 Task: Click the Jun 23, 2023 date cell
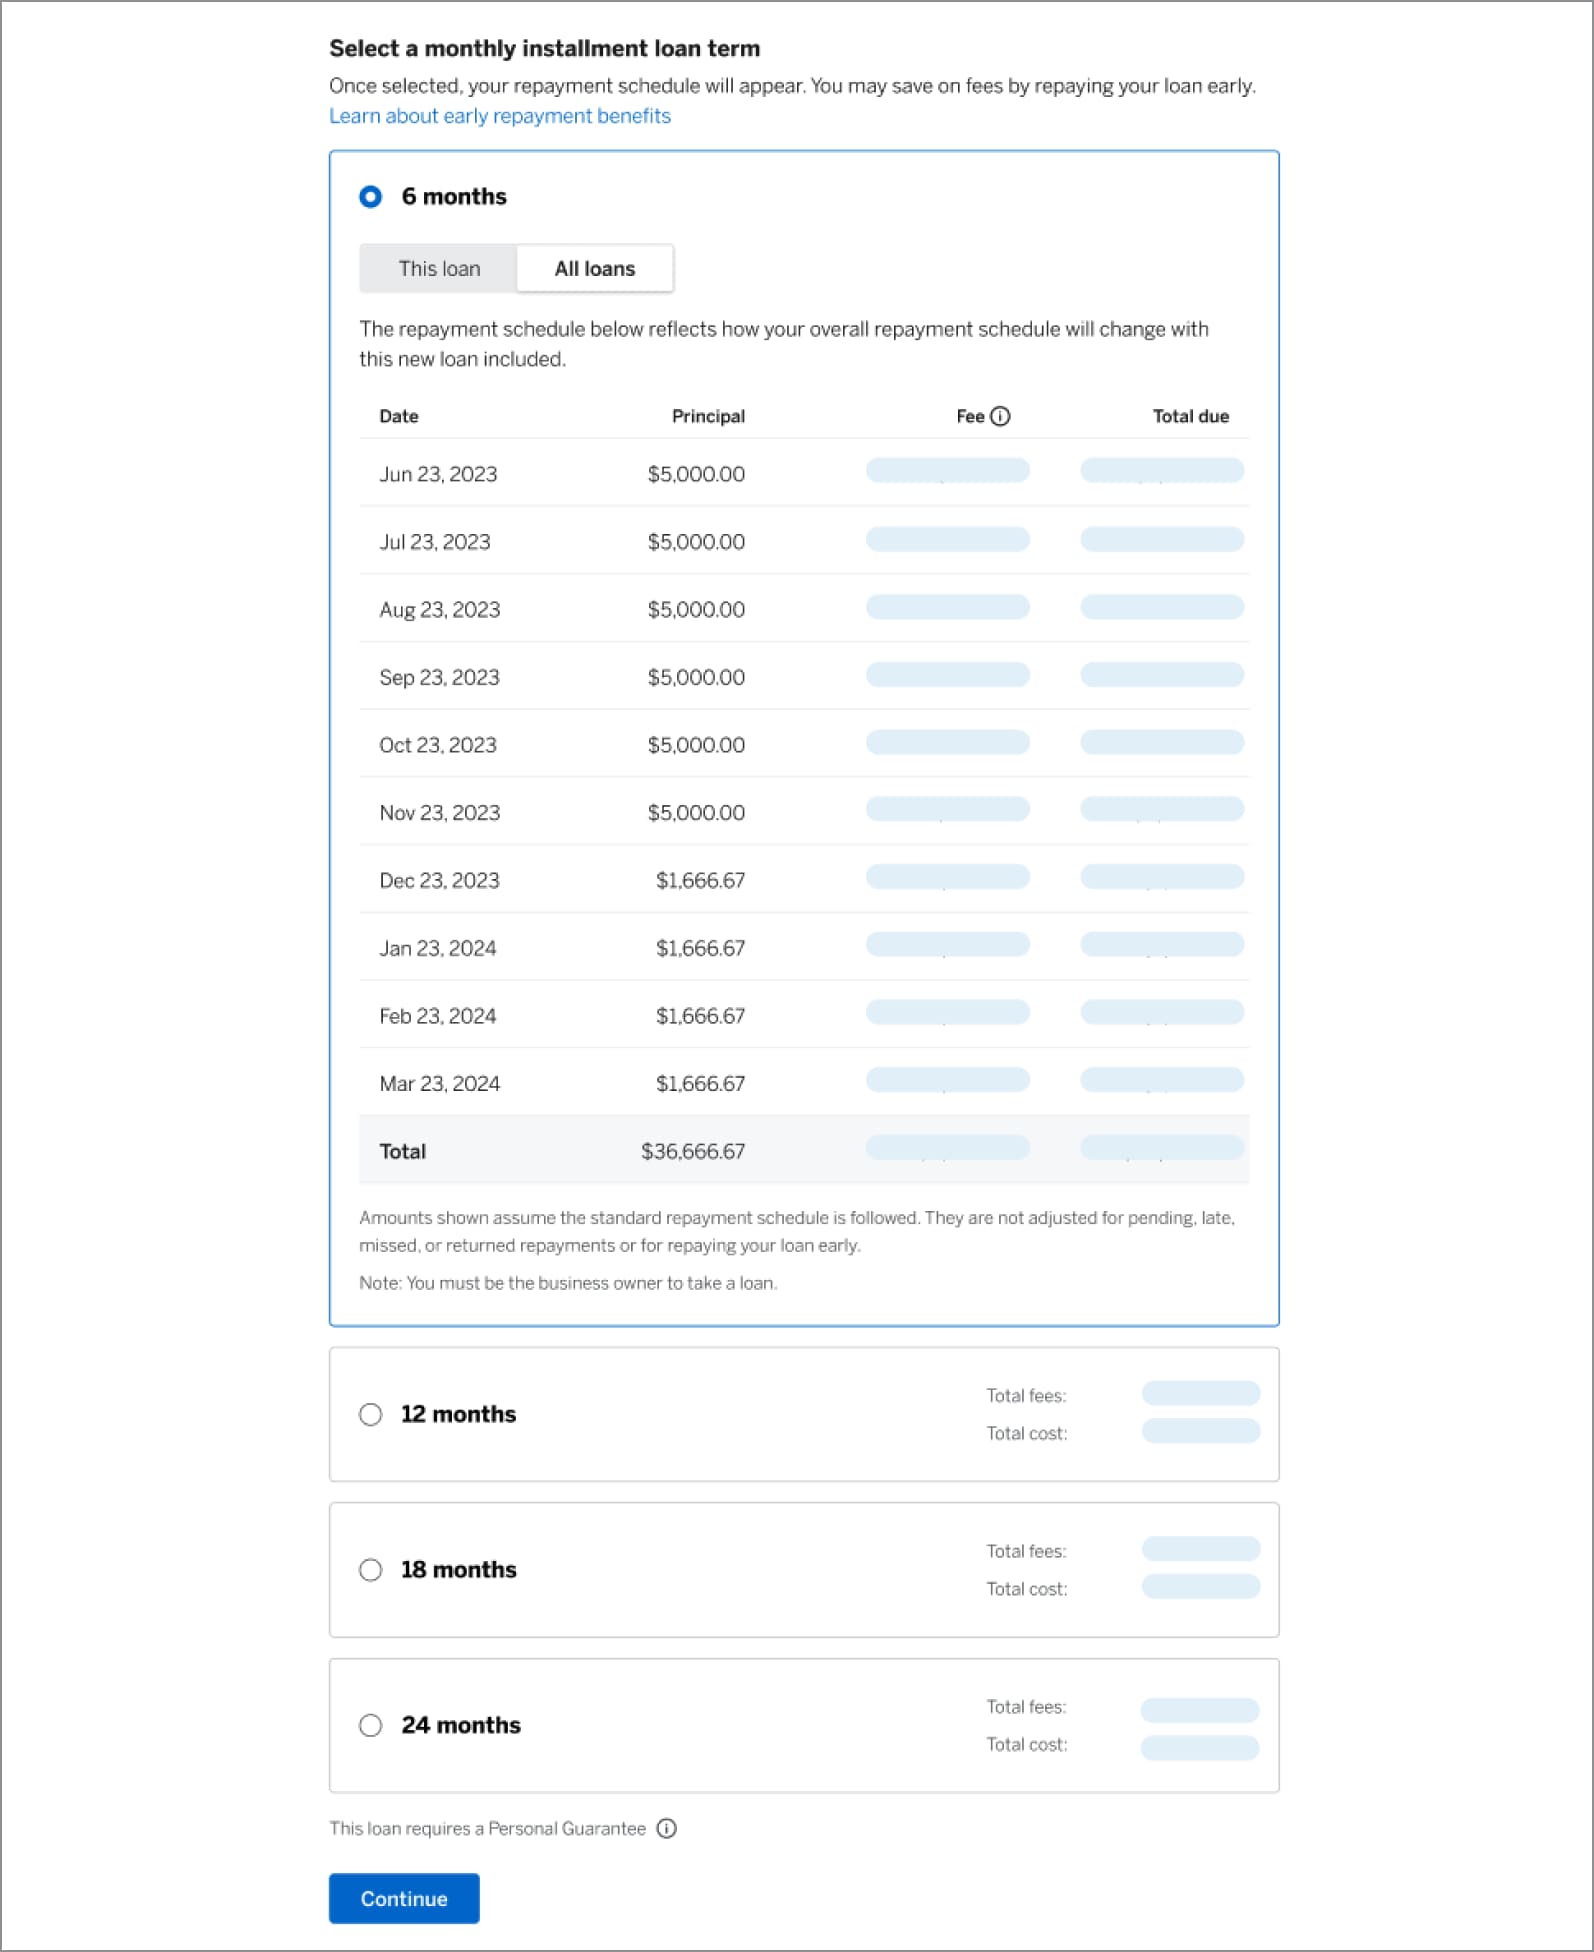click(438, 474)
